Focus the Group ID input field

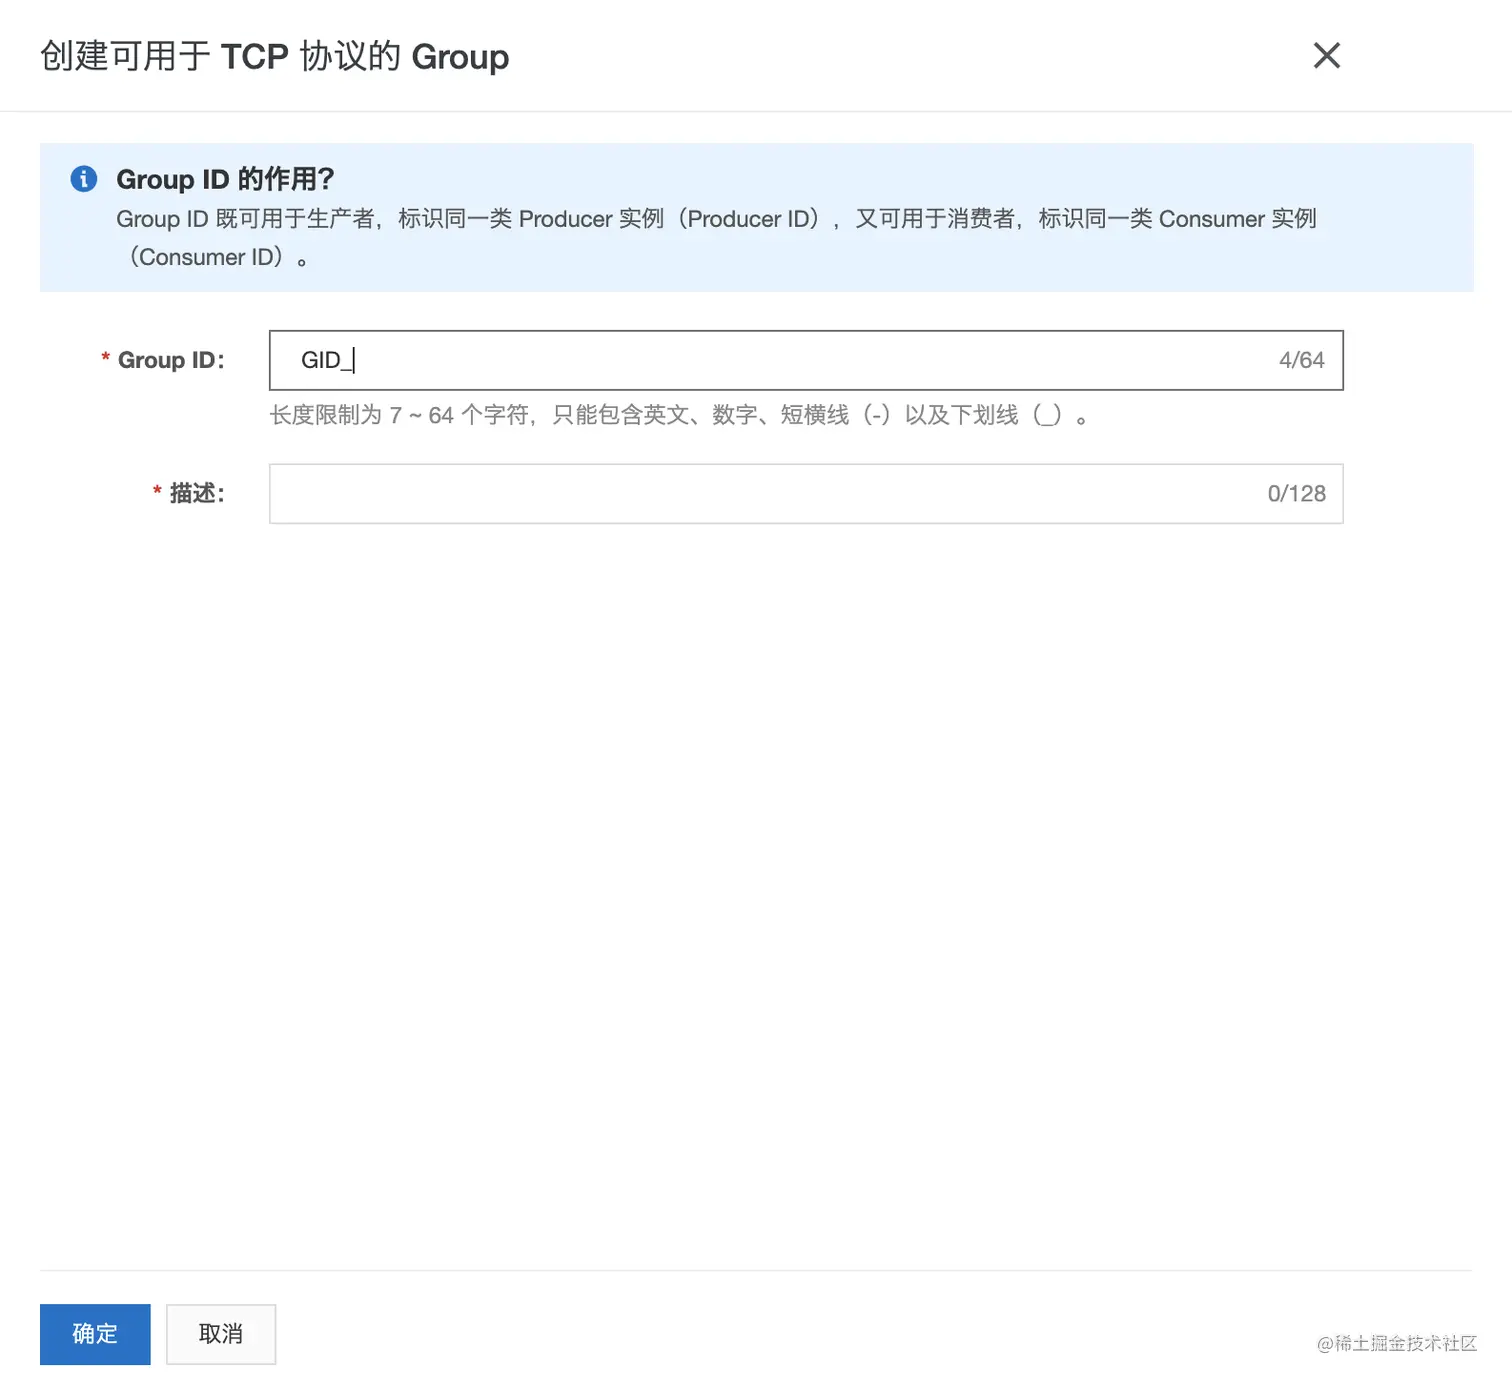click(806, 360)
